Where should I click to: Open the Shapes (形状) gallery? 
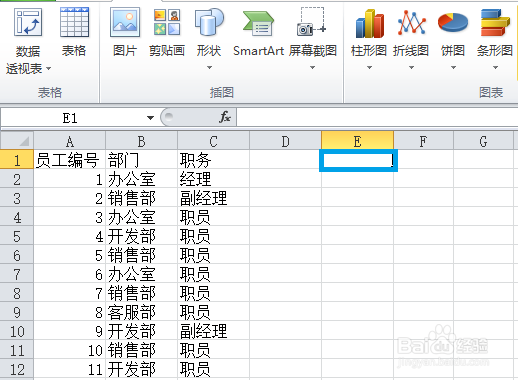click(x=209, y=38)
